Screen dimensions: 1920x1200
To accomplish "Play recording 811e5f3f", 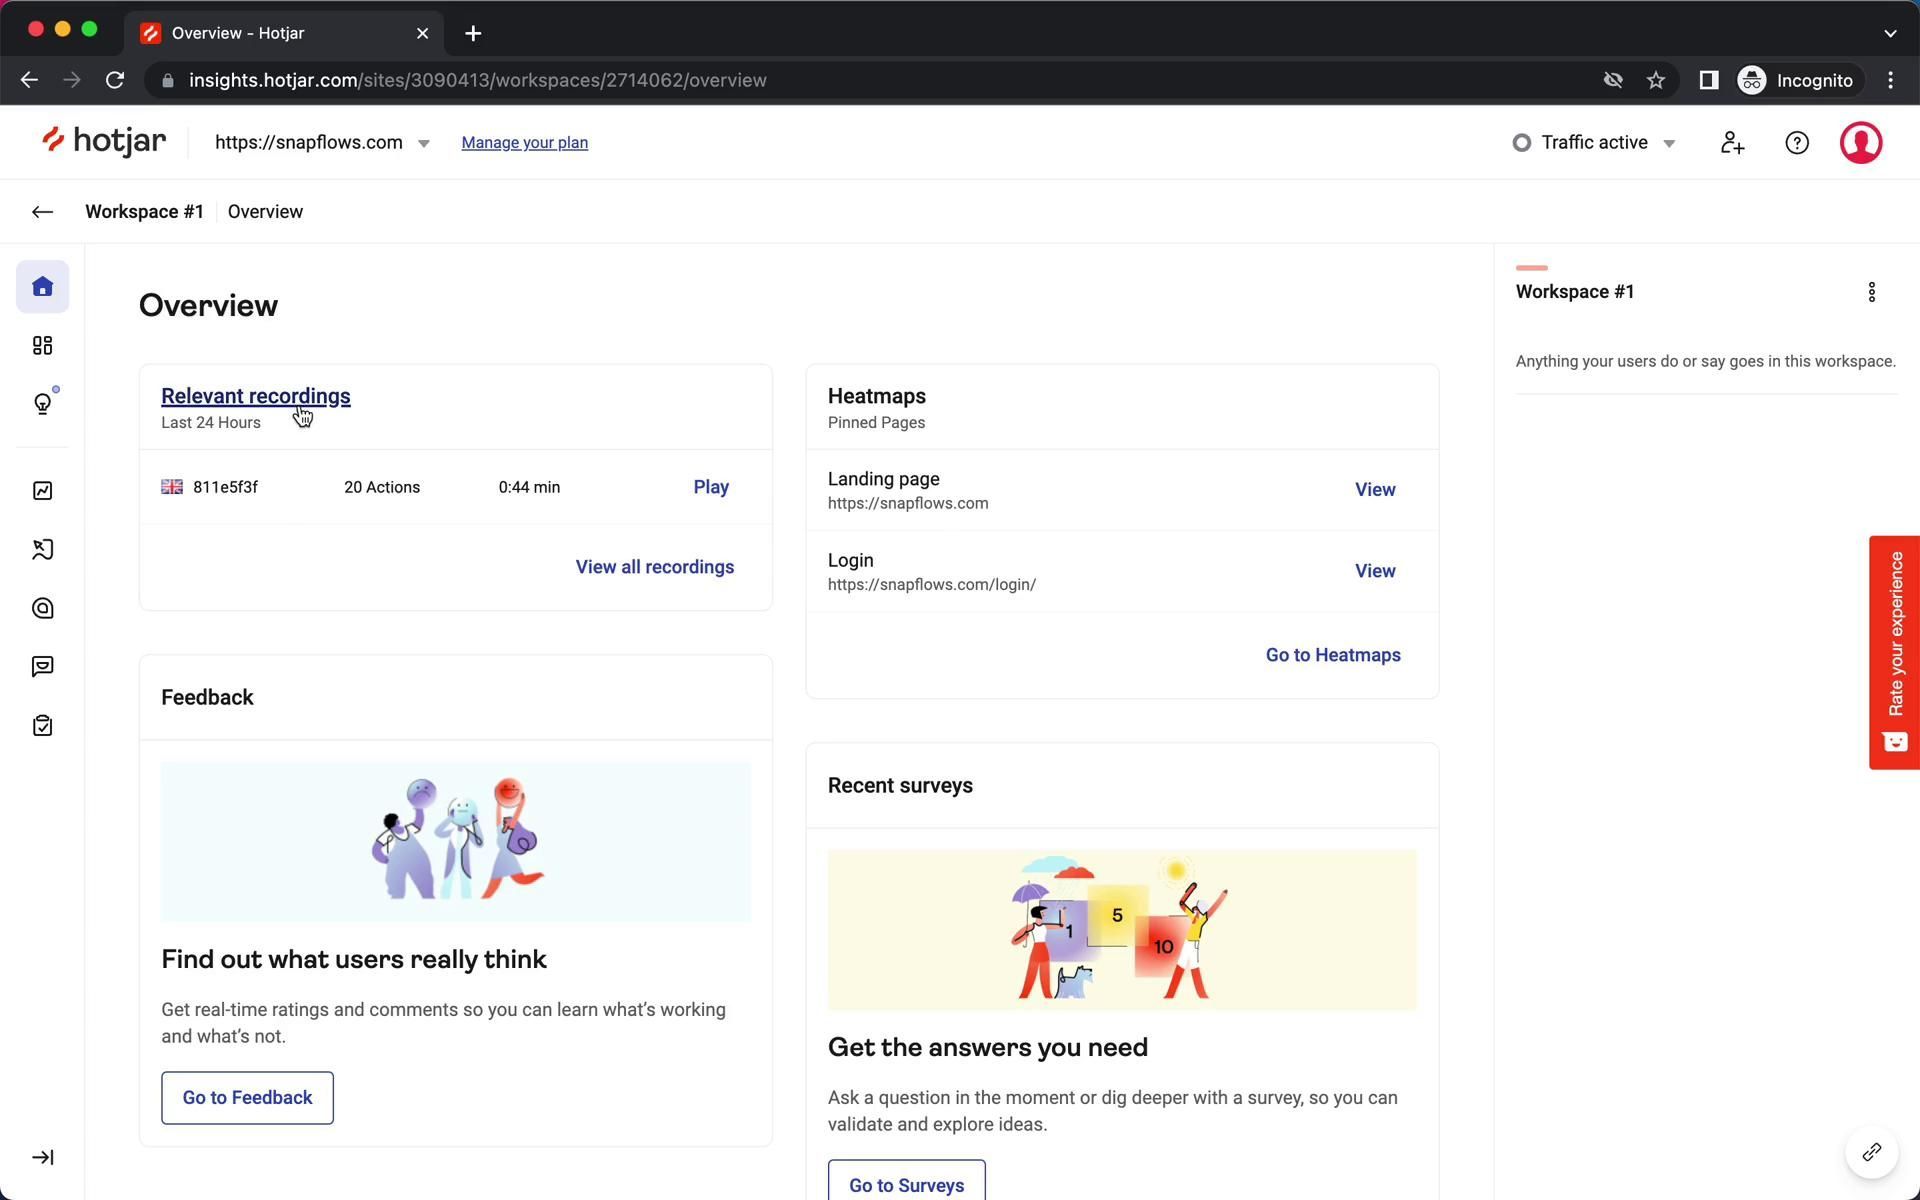I will (x=710, y=487).
